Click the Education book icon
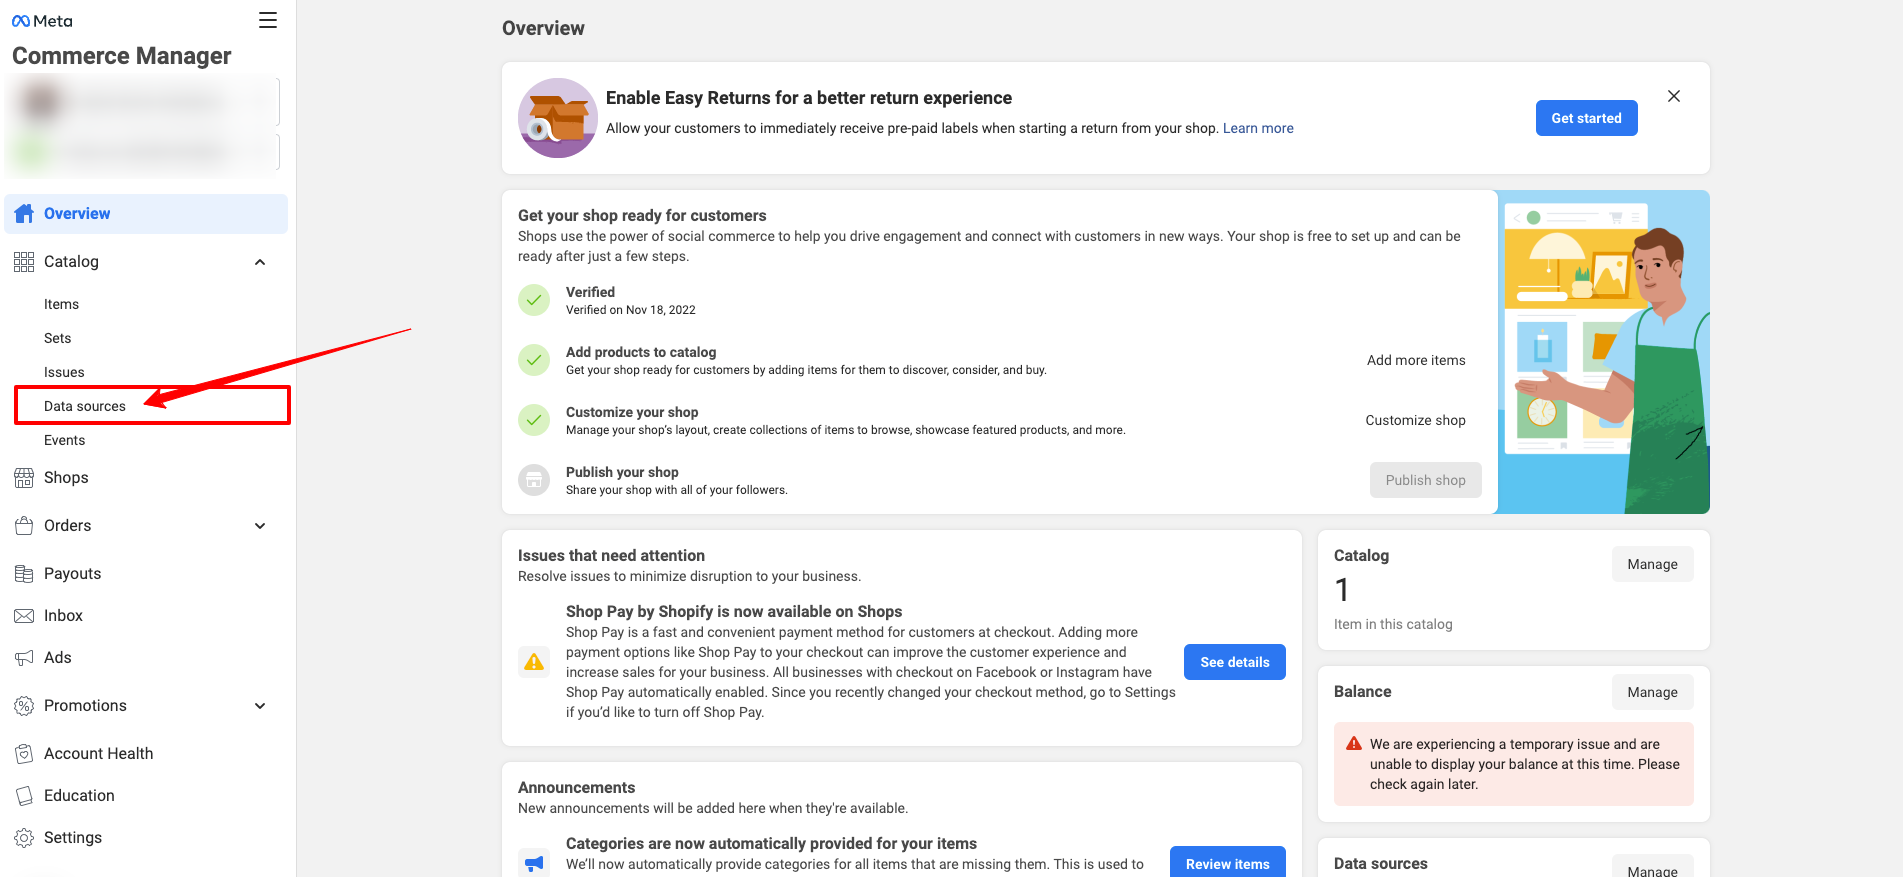1903x877 pixels. [x=24, y=796]
